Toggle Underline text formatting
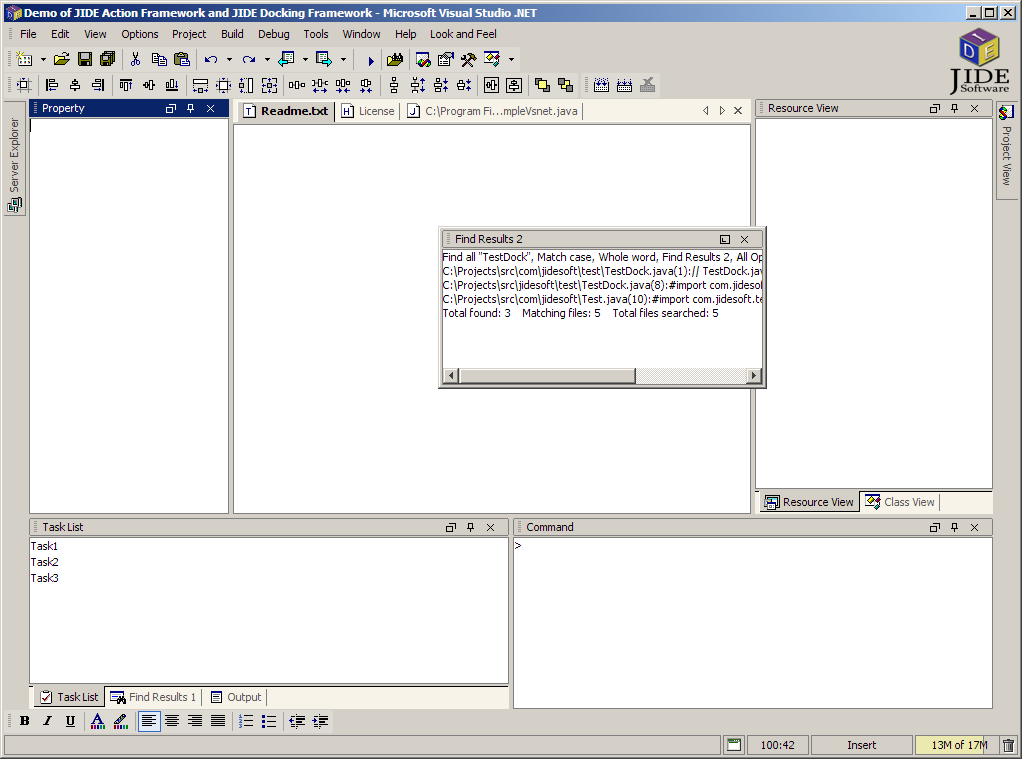1022x759 pixels. pyautogui.click(x=70, y=721)
